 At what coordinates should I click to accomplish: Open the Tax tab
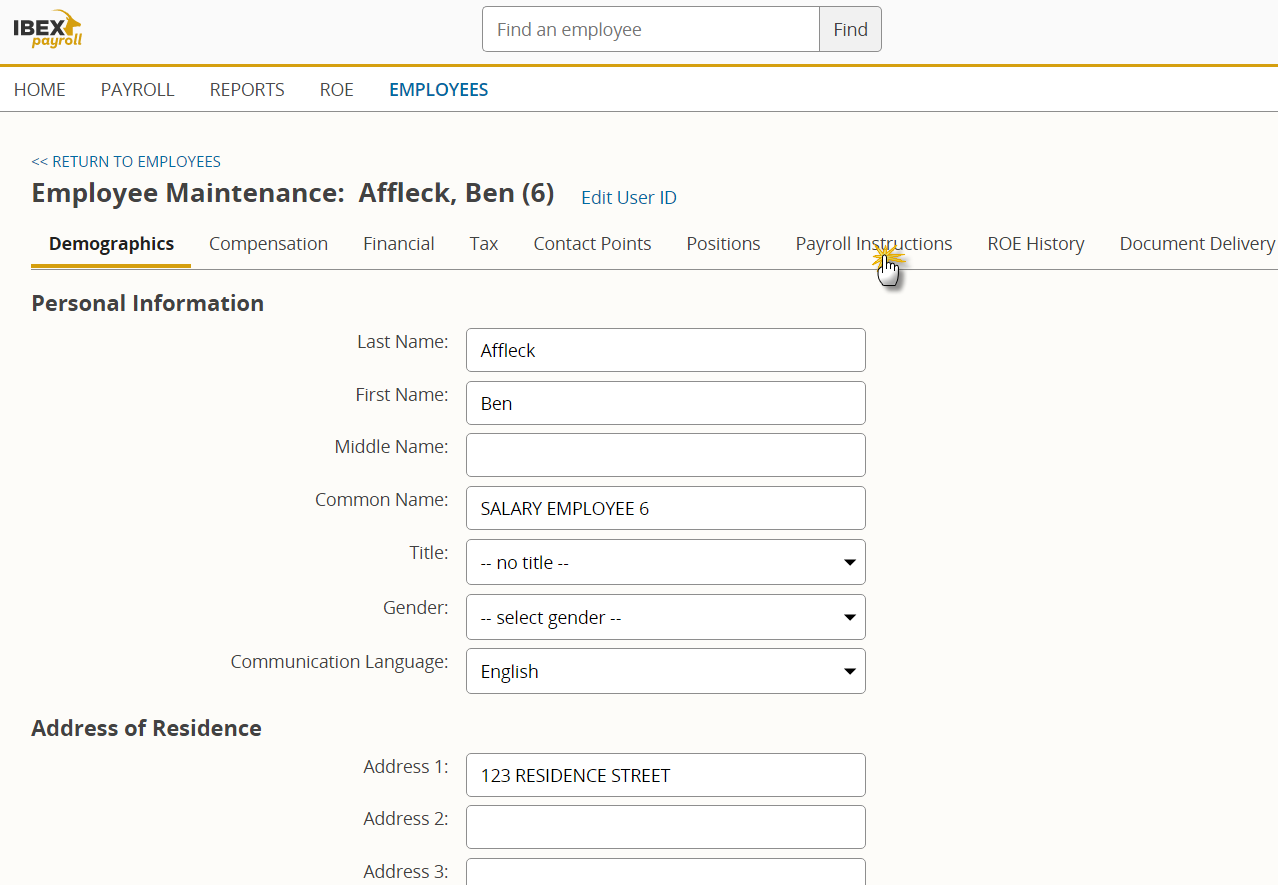[484, 243]
